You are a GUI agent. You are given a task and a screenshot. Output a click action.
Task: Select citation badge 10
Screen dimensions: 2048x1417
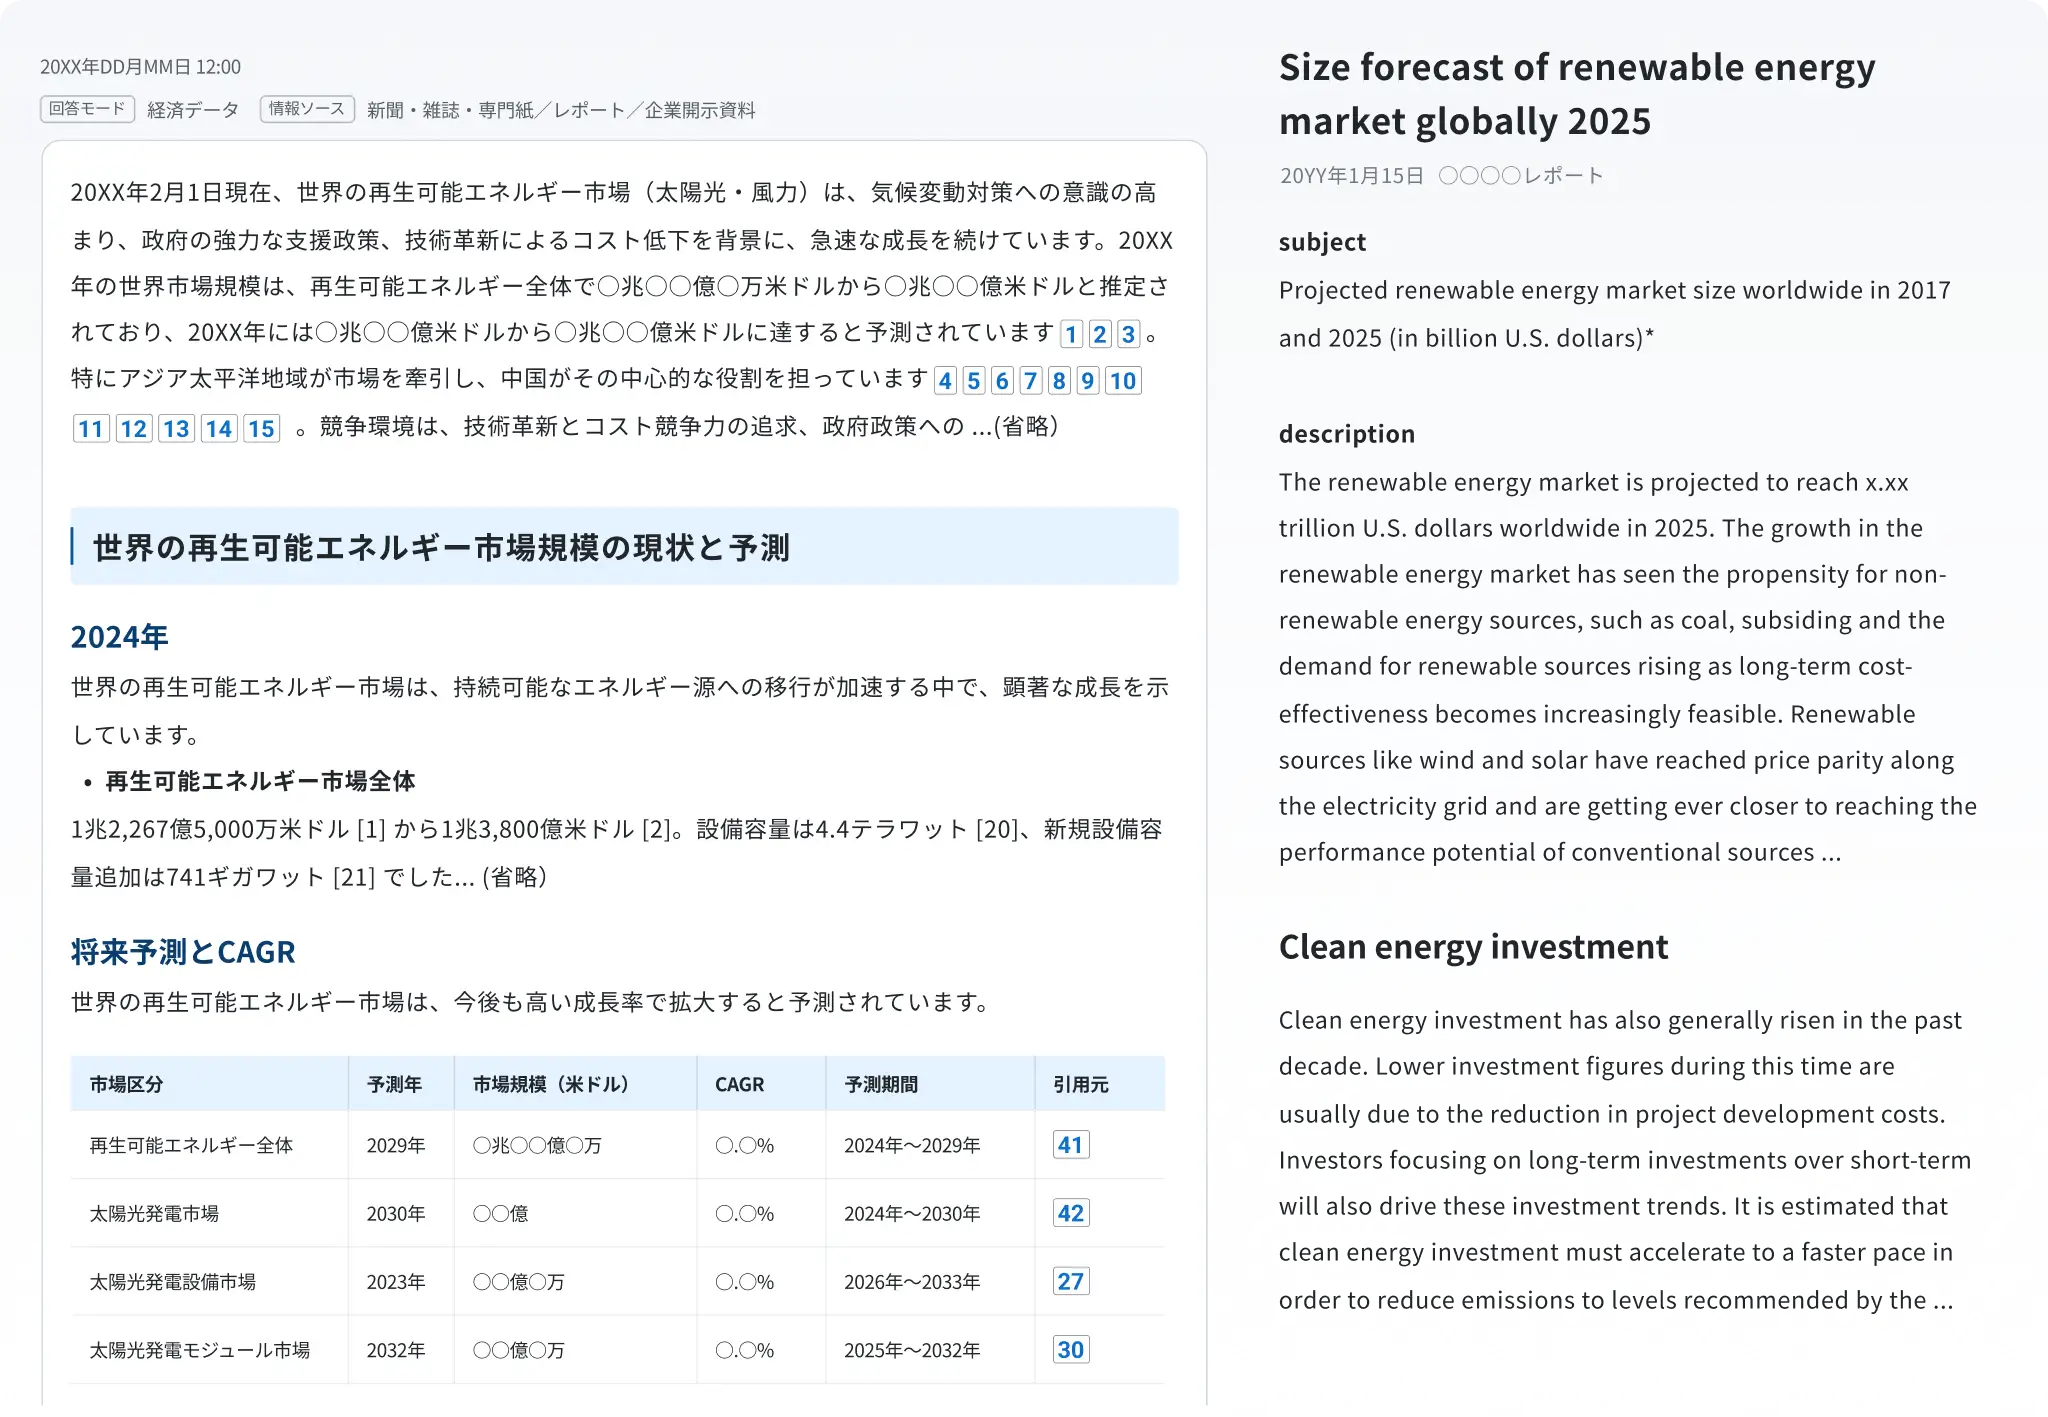click(1123, 381)
